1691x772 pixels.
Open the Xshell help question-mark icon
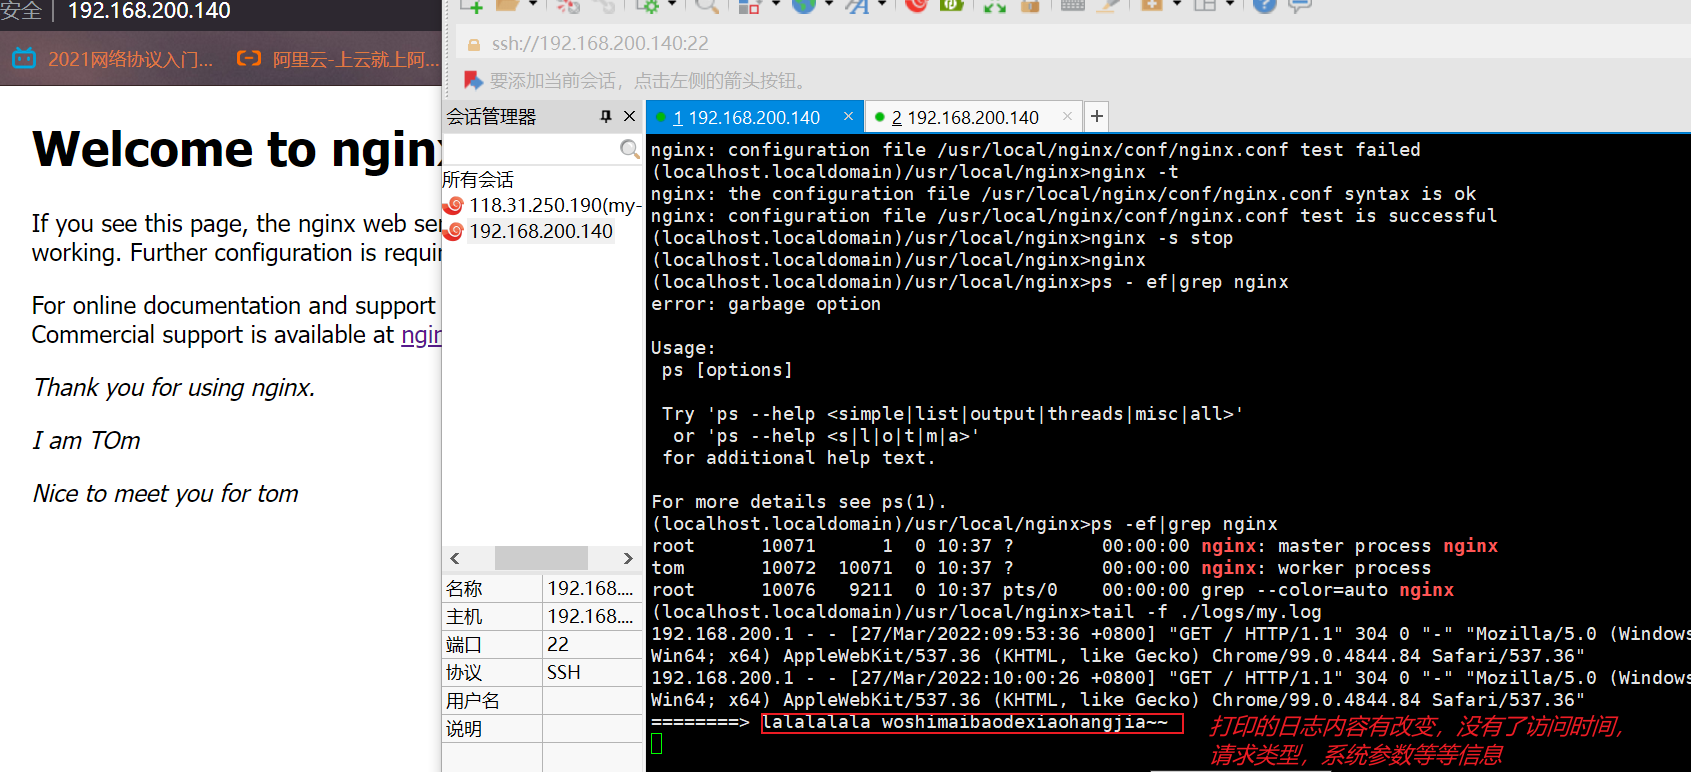[1265, 5]
